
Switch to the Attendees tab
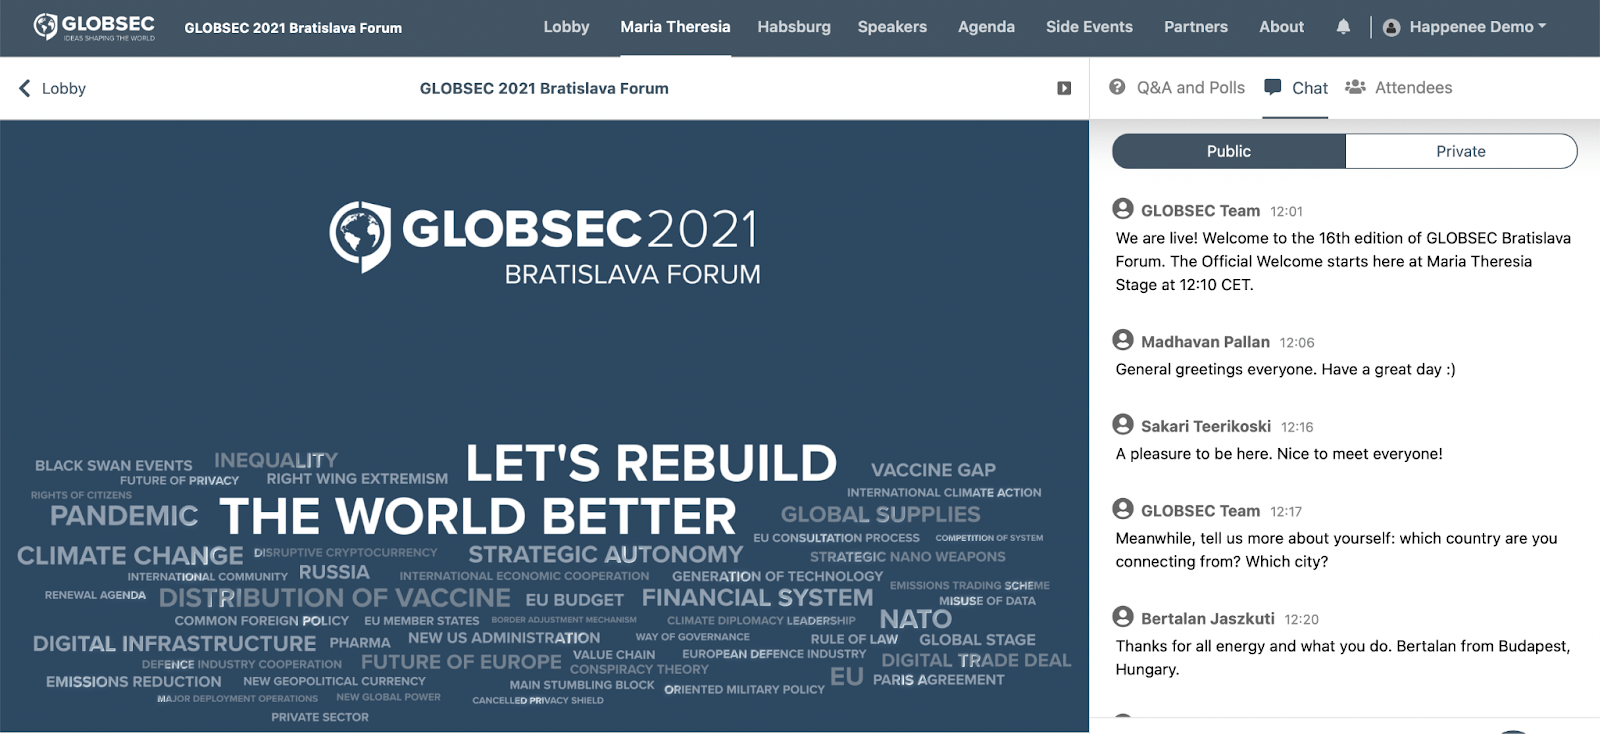[1399, 88]
